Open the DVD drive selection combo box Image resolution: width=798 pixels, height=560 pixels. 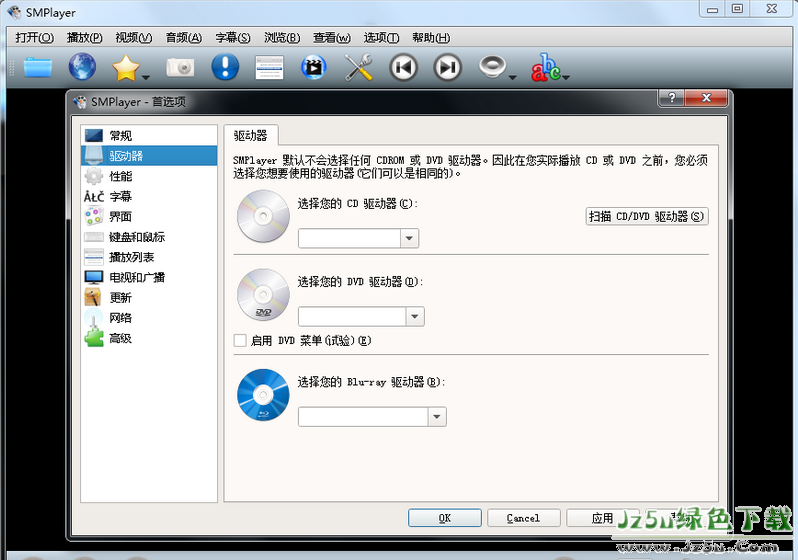click(x=361, y=317)
